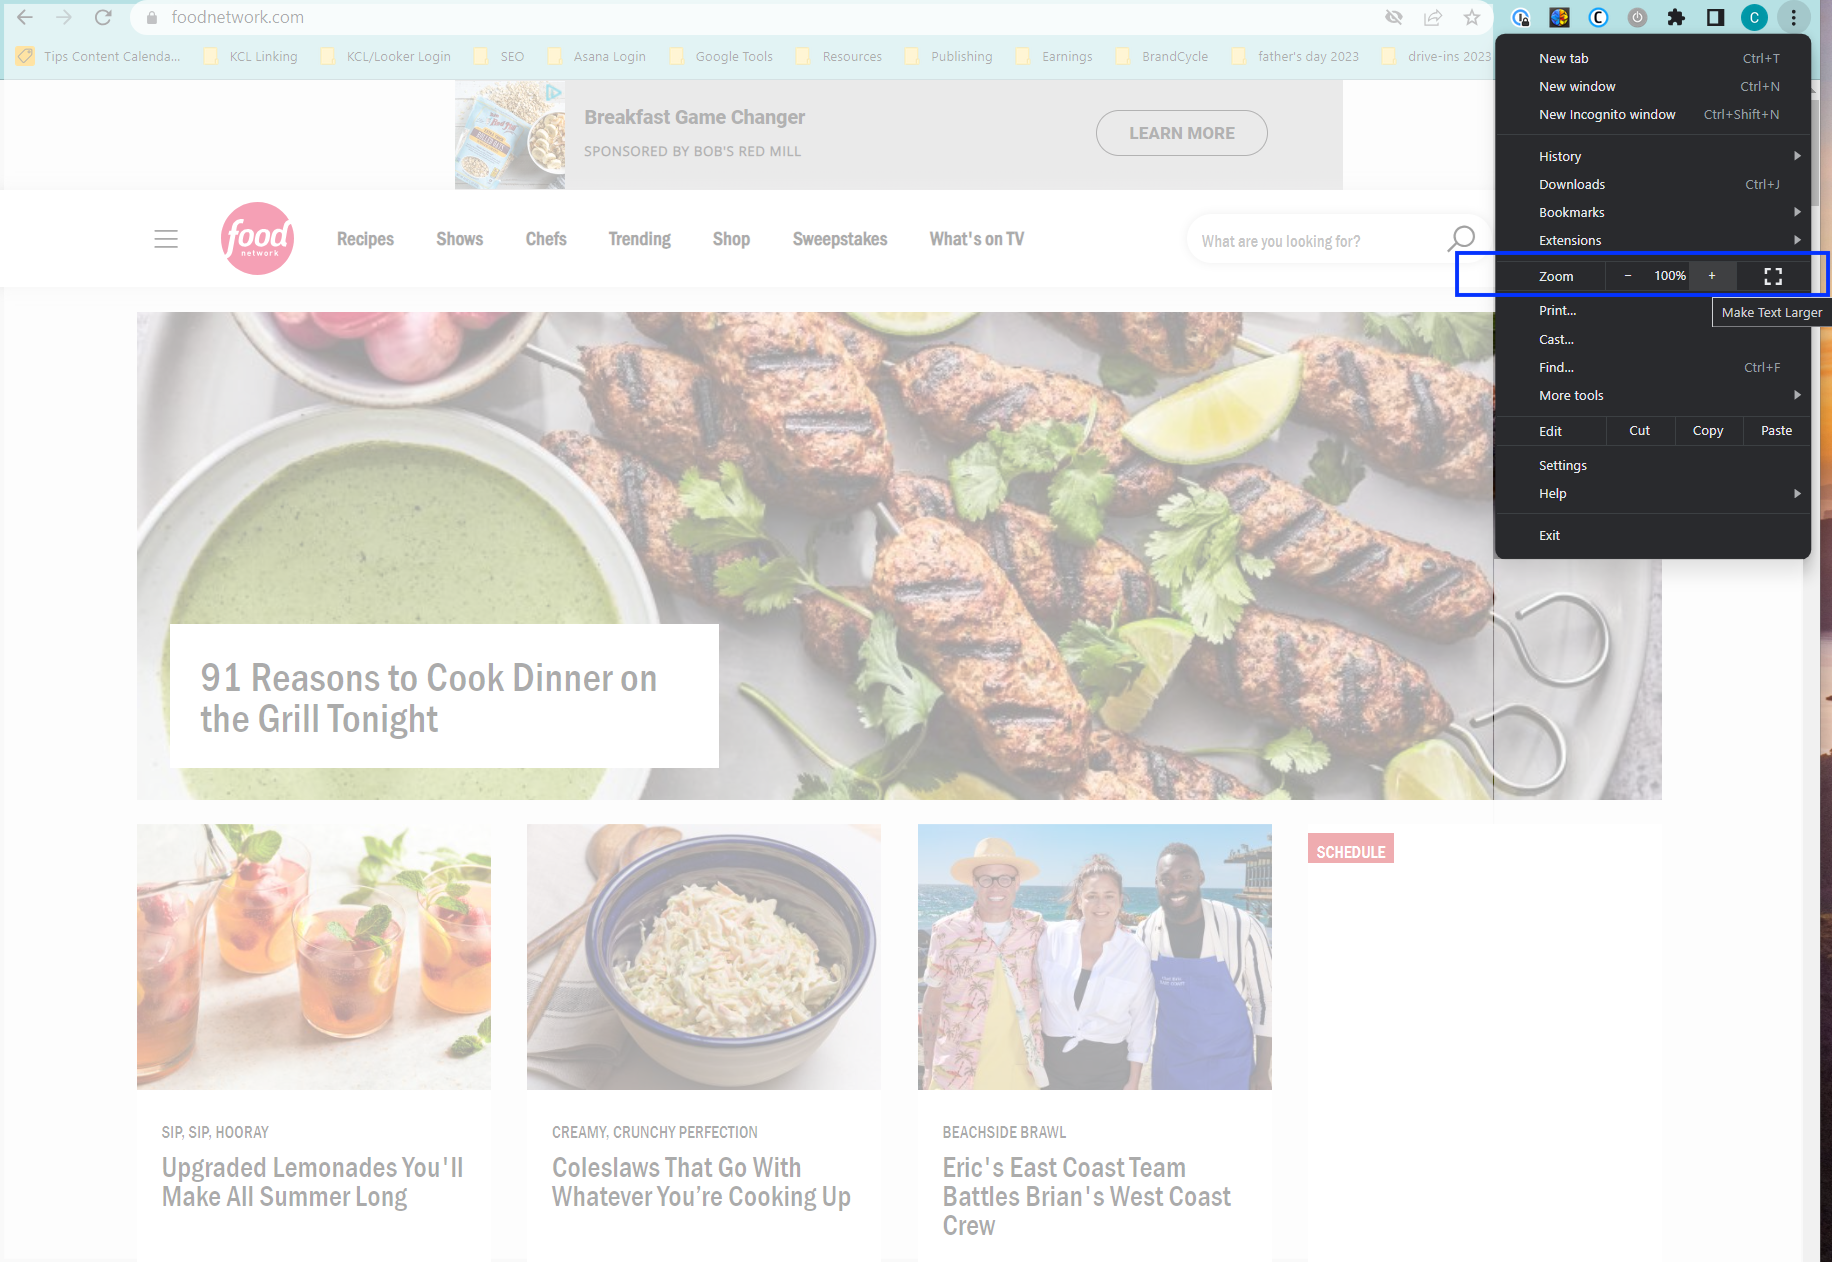The height and width of the screenshot is (1262, 1832).
Task: Click the coleslaw bowl article thumbnail
Action: click(703, 956)
